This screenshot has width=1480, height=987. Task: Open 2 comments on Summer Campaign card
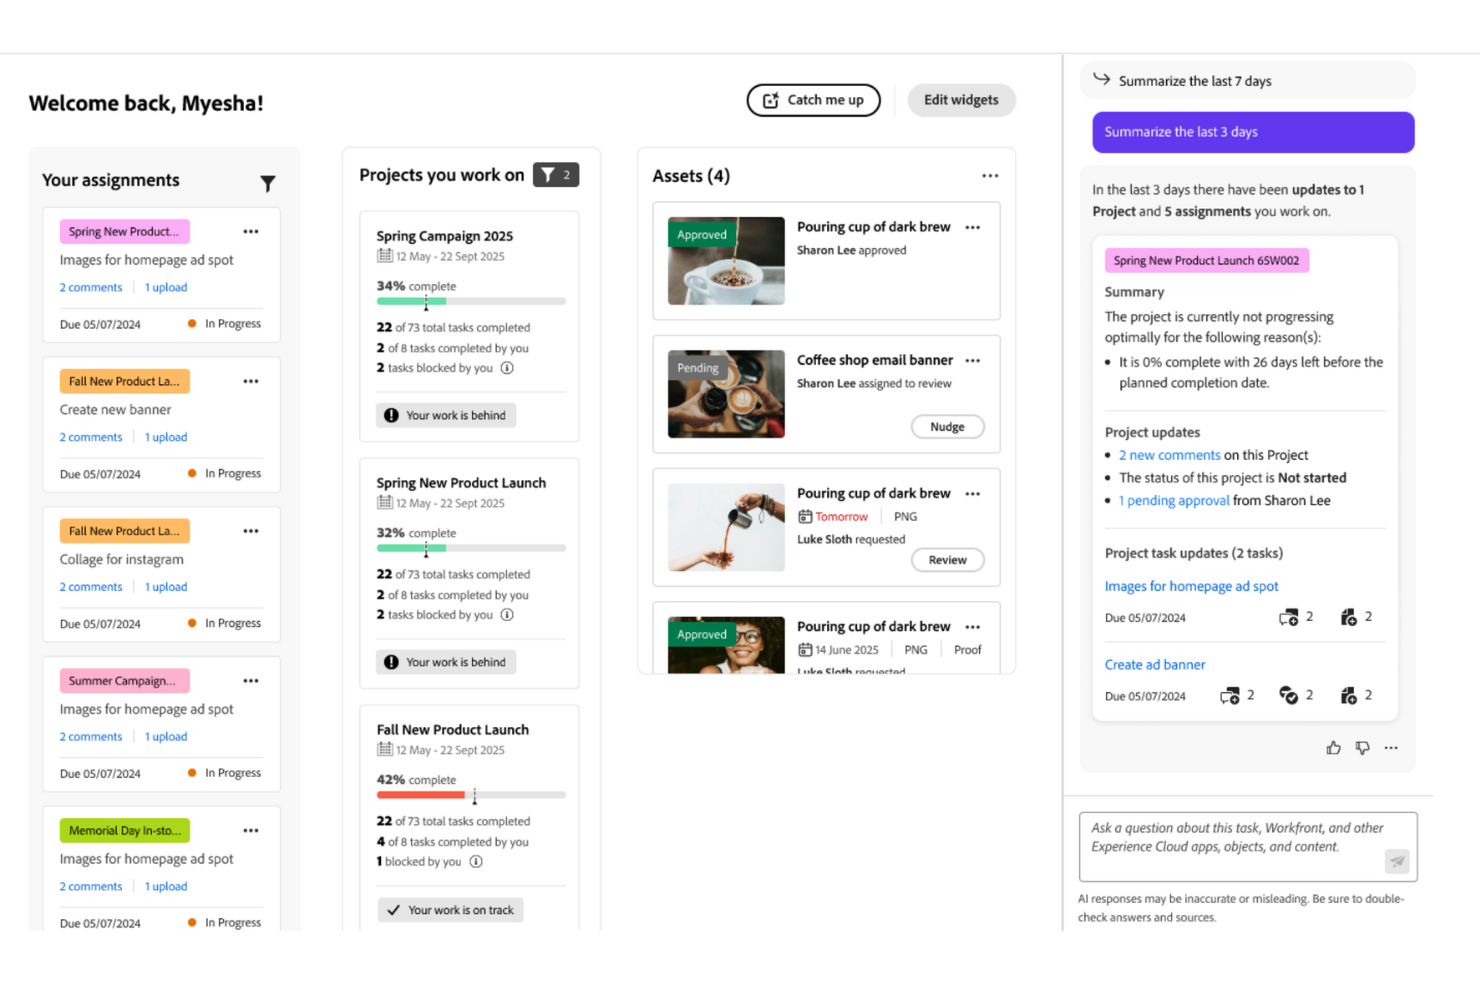point(91,737)
